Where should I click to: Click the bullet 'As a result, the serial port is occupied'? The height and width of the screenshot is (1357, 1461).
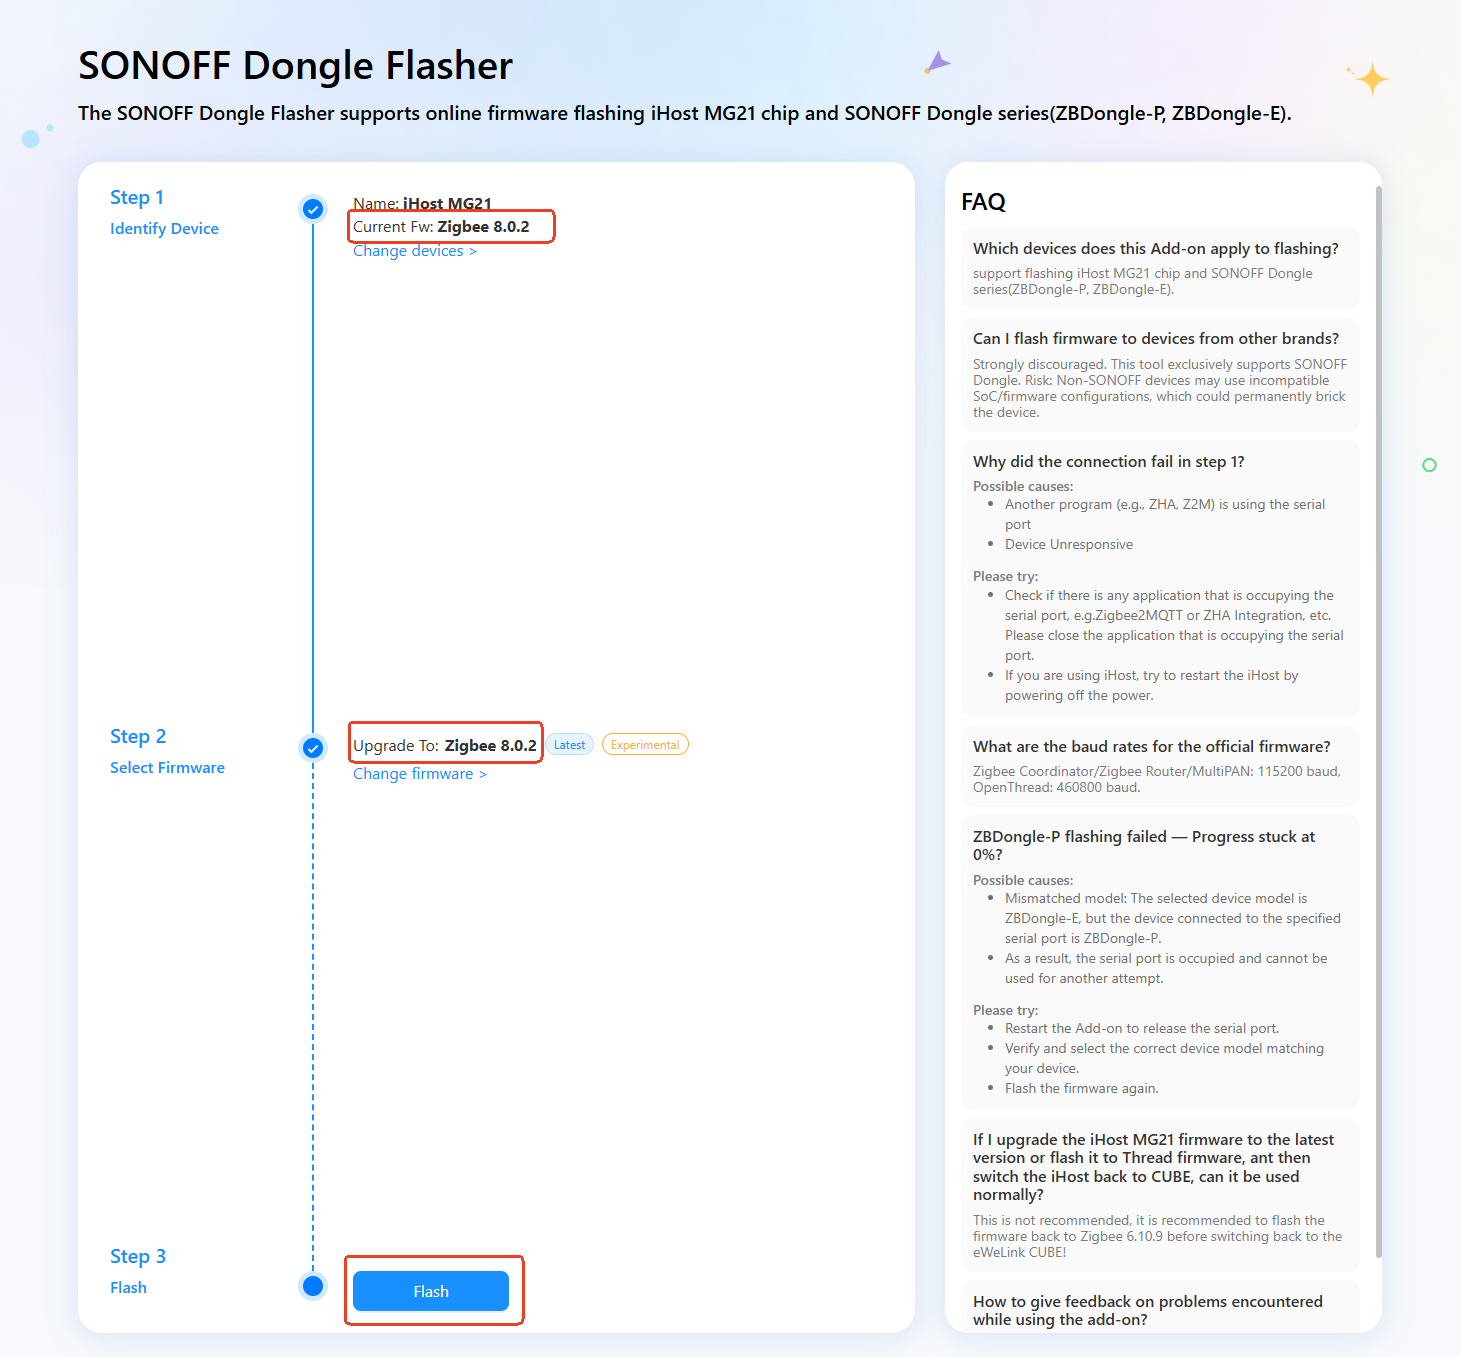1166,968
